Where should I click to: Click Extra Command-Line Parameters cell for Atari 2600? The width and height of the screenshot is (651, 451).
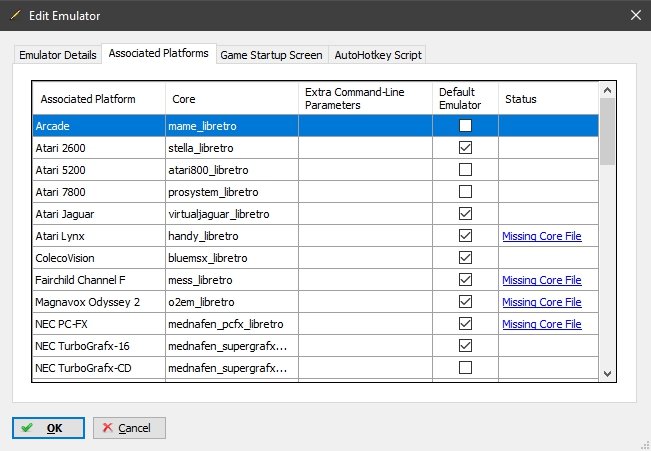365,148
